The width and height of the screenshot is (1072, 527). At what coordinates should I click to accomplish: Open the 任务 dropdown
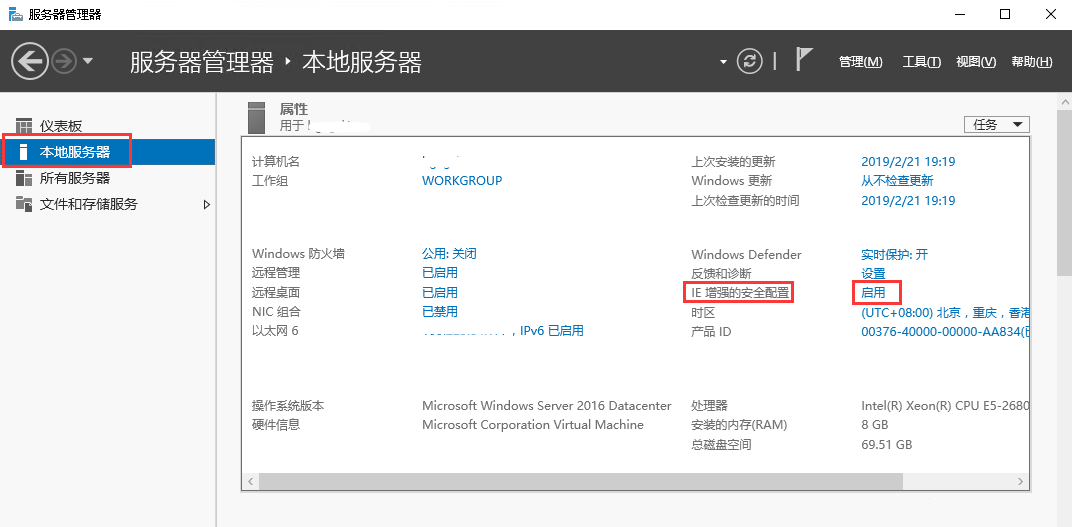996,124
